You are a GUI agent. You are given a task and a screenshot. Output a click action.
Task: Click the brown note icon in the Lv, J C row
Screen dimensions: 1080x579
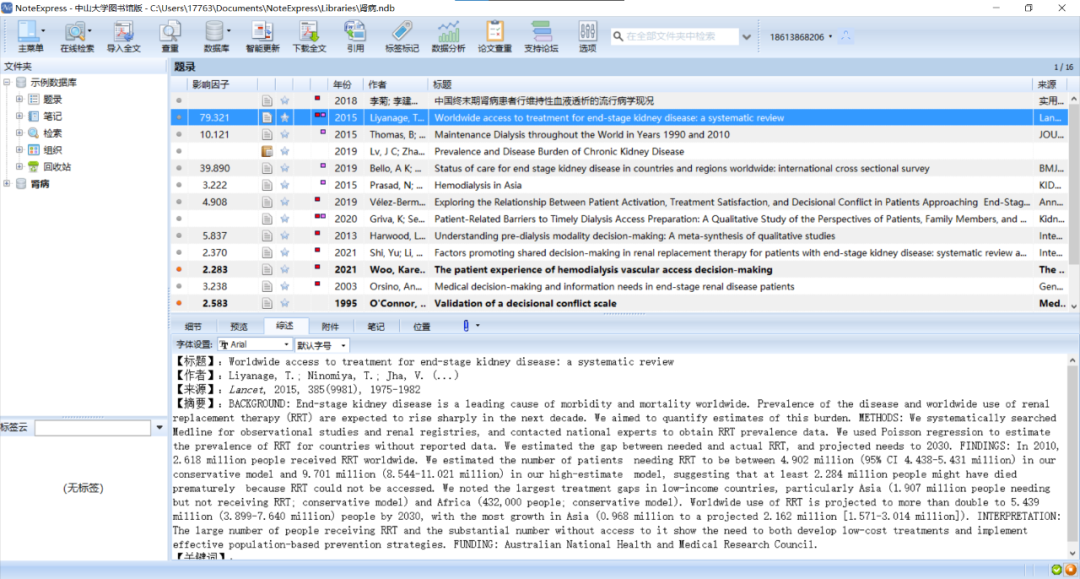(x=267, y=151)
